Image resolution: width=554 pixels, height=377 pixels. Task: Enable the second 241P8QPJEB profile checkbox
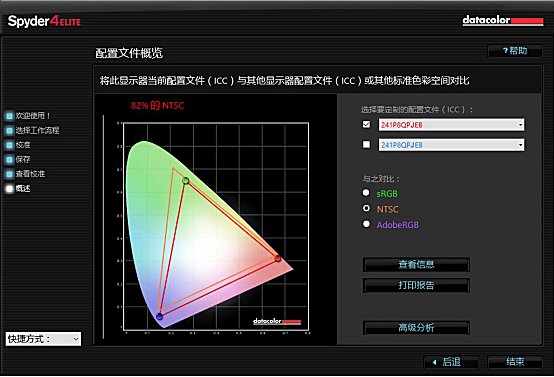coord(366,145)
